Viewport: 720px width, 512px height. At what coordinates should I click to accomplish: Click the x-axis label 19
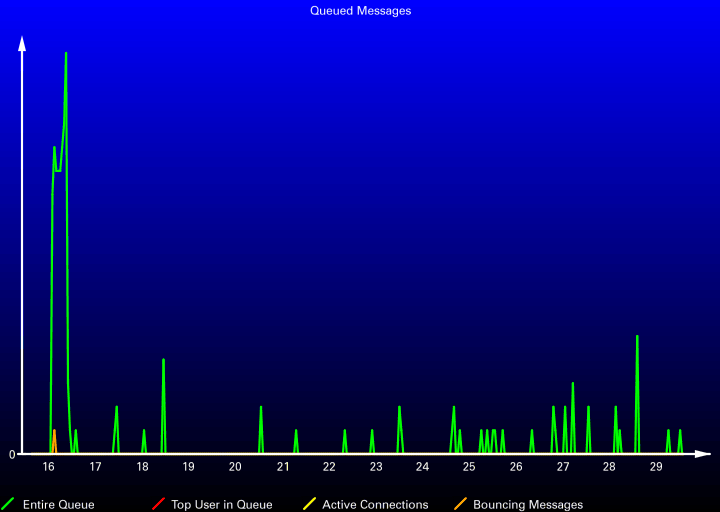[x=188, y=467]
